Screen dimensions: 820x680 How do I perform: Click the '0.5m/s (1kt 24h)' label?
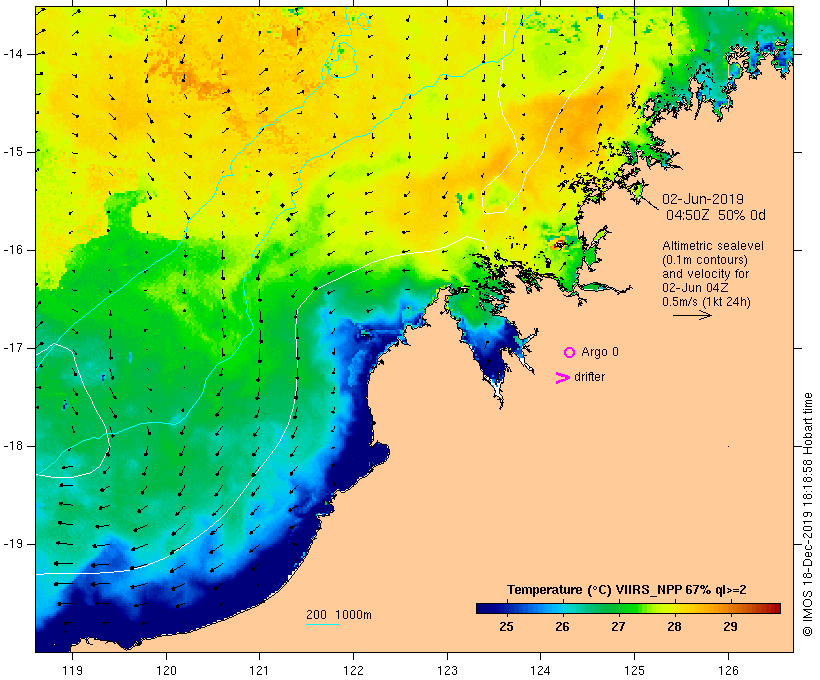click(706, 302)
